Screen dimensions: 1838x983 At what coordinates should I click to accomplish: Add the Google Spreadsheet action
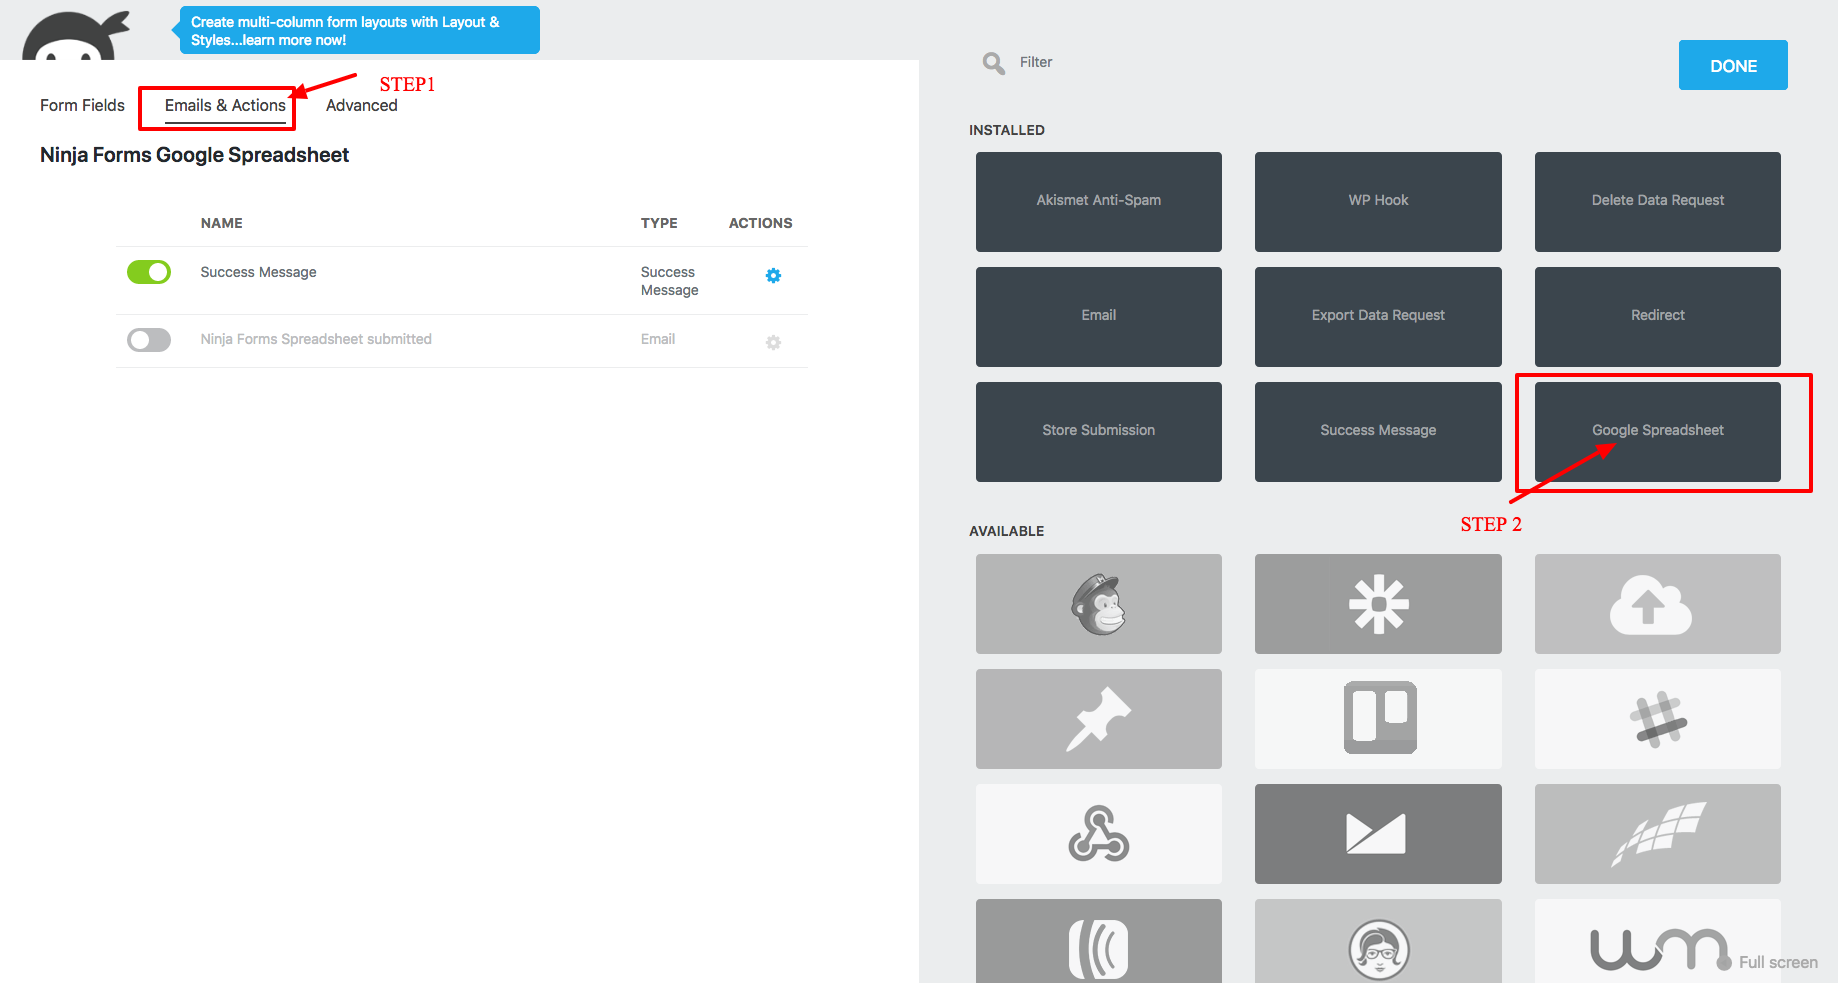tap(1658, 432)
